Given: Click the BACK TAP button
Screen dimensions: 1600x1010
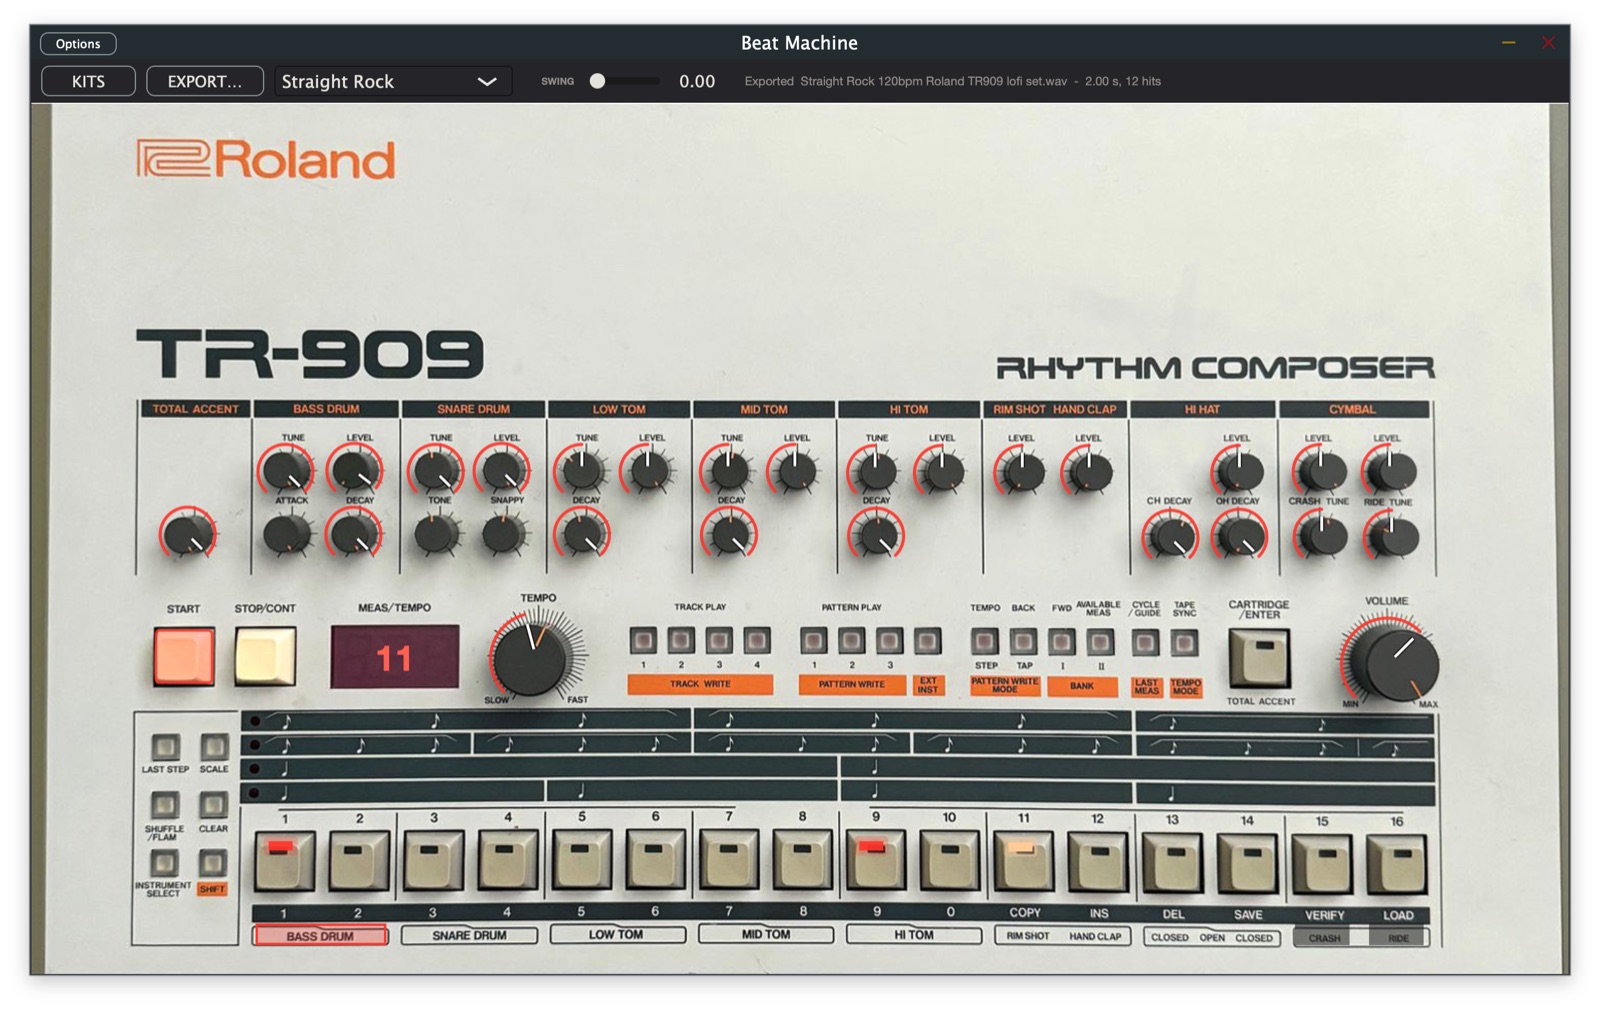Looking at the screenshot, I should pyautogui.click(x=1023, y=641).
